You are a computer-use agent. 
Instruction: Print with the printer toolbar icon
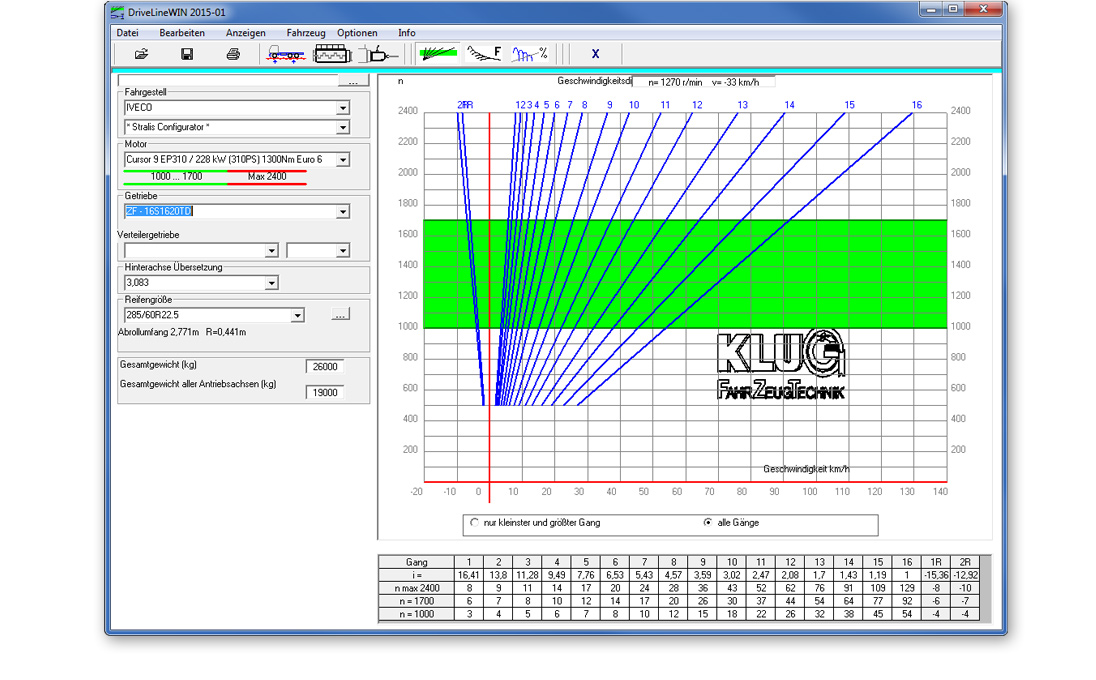233,54
